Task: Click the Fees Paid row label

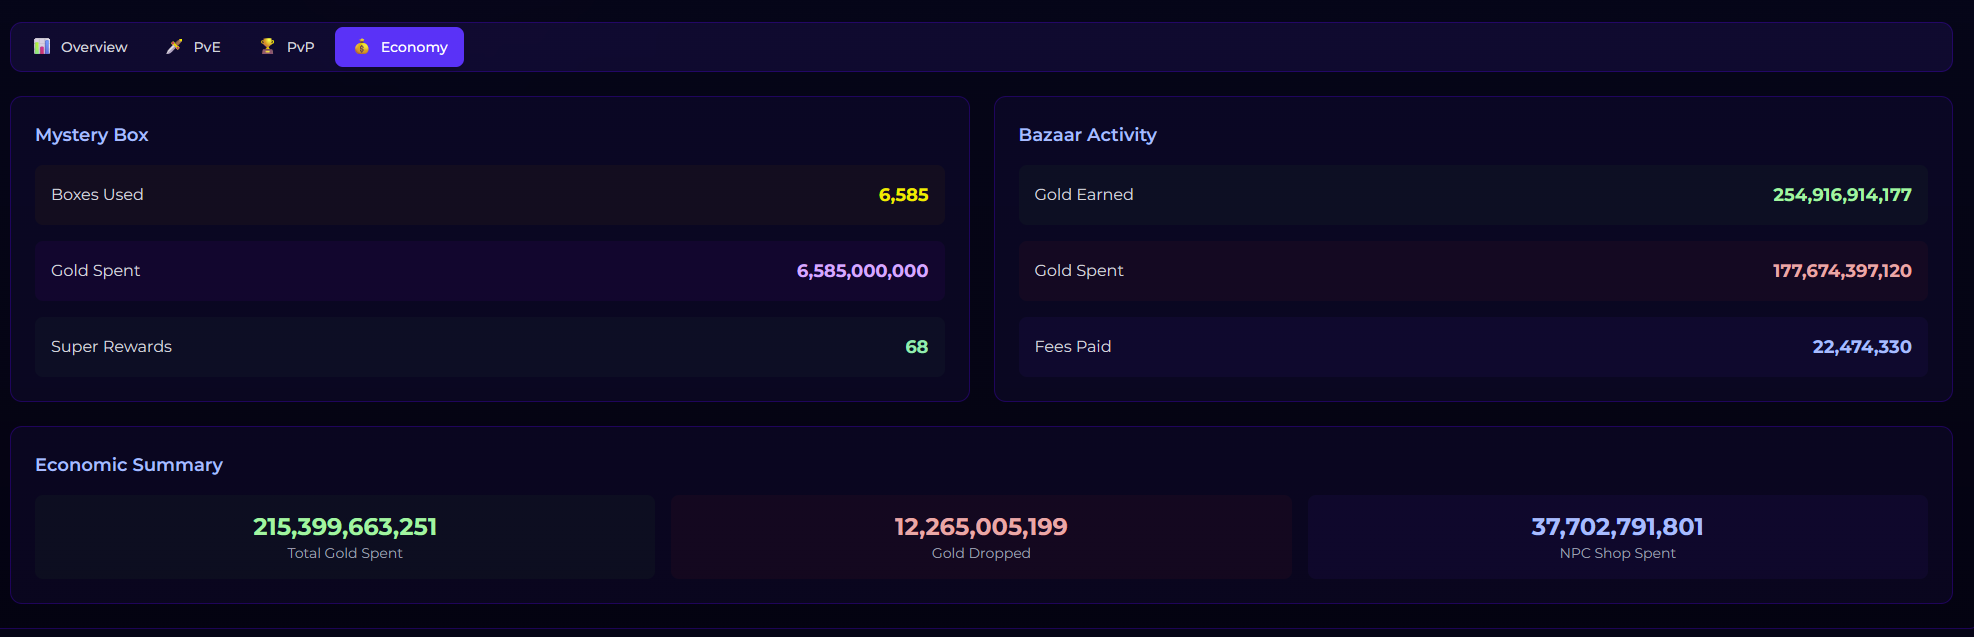Action: tap(1072, 347)
